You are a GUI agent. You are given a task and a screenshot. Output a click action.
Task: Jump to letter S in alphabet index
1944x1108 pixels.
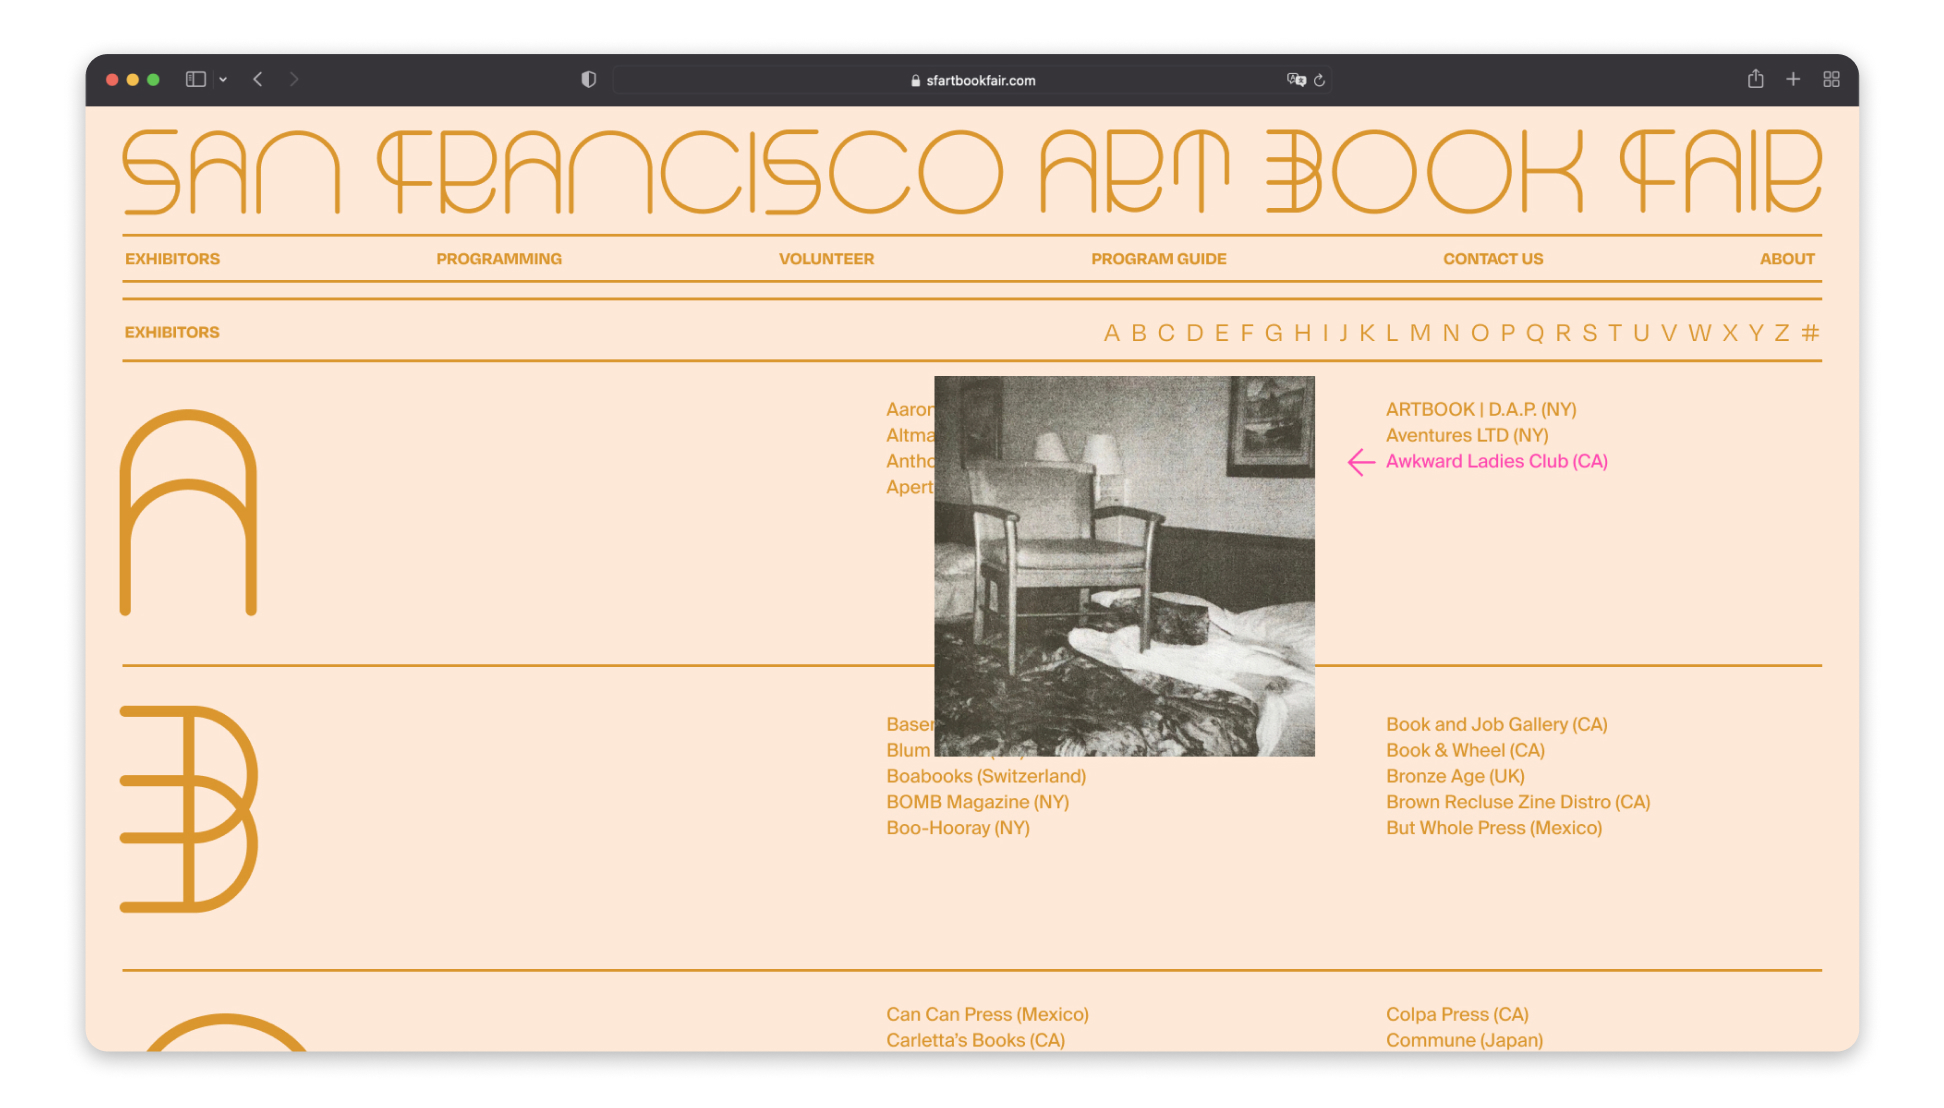click(1590, 333)
